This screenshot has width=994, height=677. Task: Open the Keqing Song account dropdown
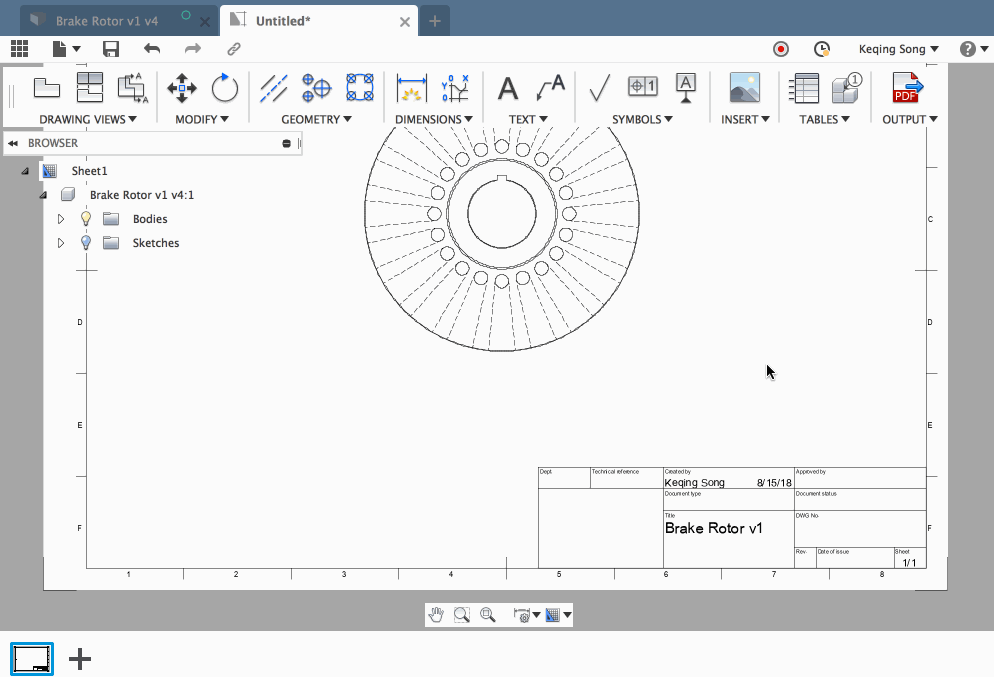pos(898,49)
